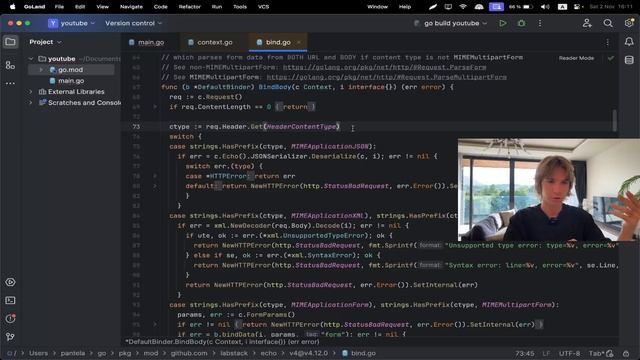Collapse the youtube root folder
Screen dimensions: 640x360
[x=31, y=59]
